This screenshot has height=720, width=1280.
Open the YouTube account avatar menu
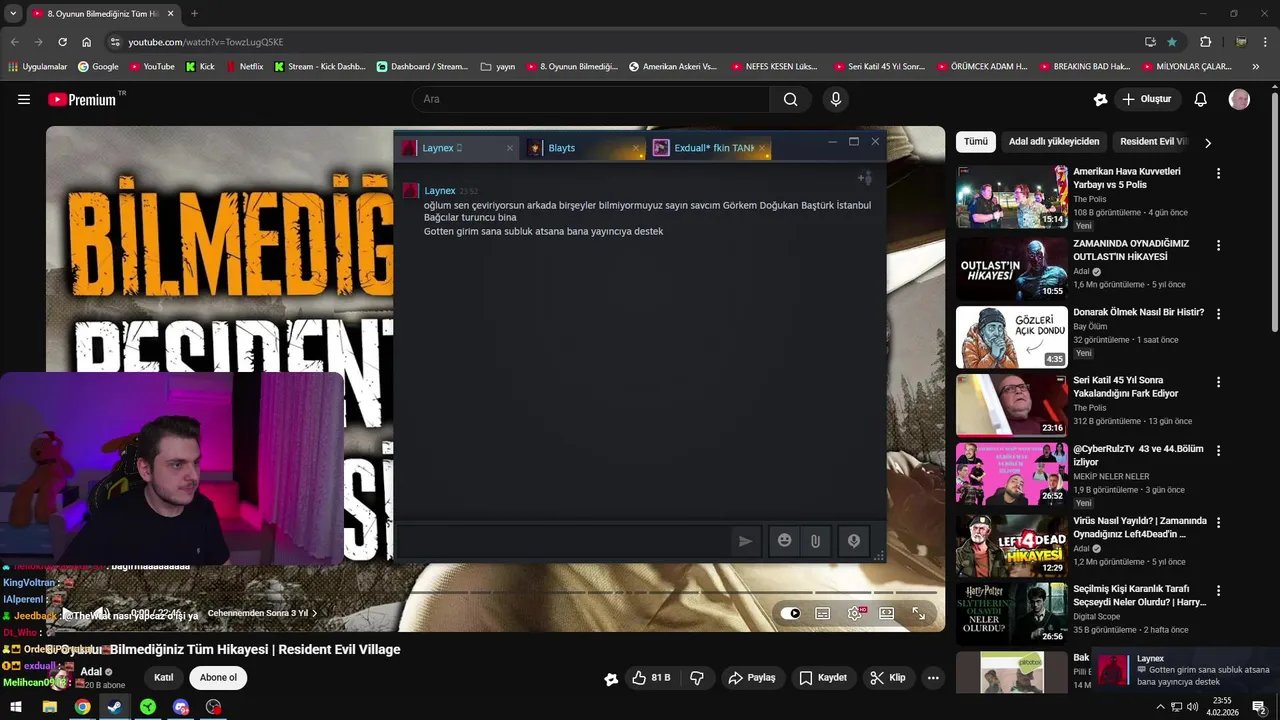1239,99
